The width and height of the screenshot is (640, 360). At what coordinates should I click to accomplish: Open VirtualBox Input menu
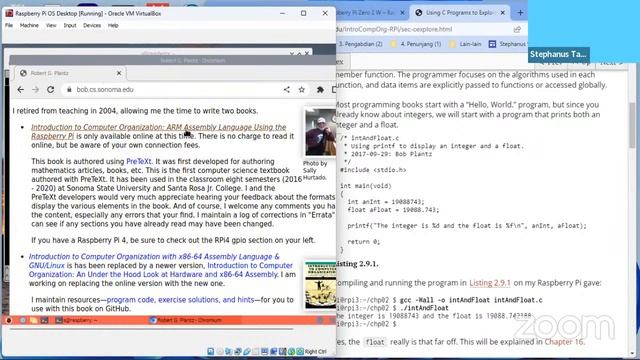[x=70, y=25]
